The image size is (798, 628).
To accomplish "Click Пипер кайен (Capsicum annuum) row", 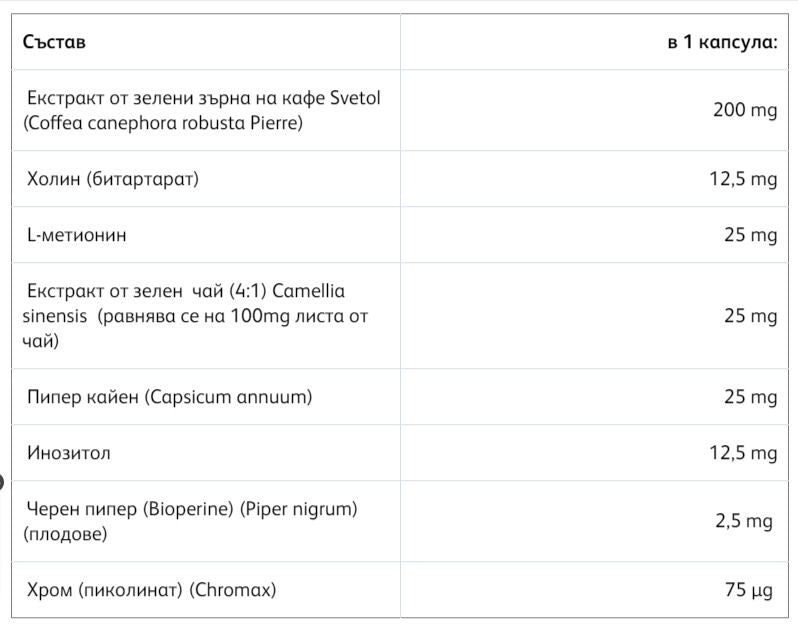I will 400,396.
